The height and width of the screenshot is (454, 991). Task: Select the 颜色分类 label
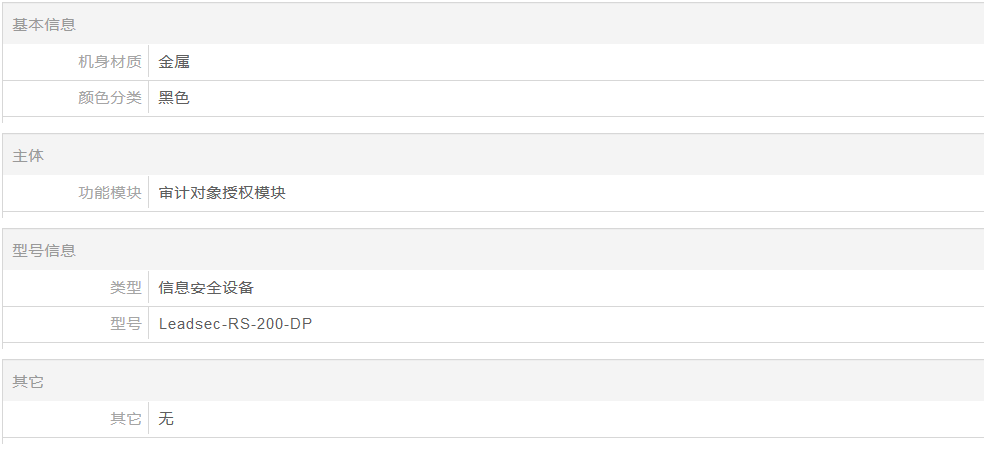(110, 98)
